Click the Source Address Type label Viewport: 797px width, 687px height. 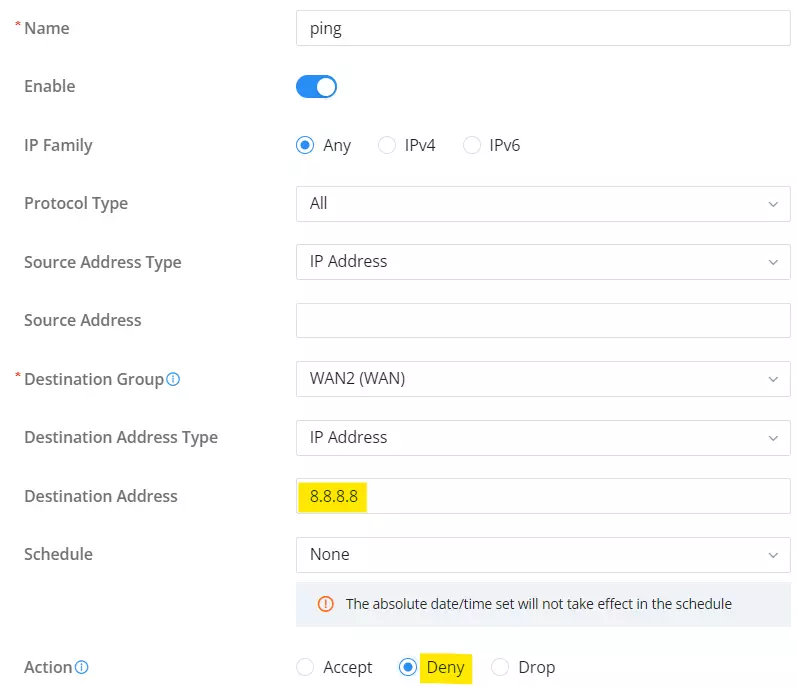pyautogui.click(x=103, y=262)
